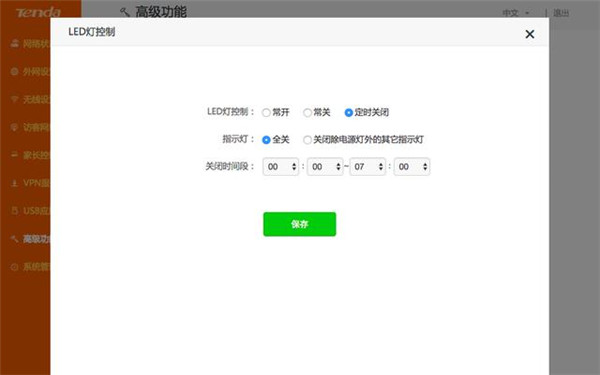Click the LED灯控制 dialog title text
Image resolution: width=600 pixels, height=375 pixels.
91,32
